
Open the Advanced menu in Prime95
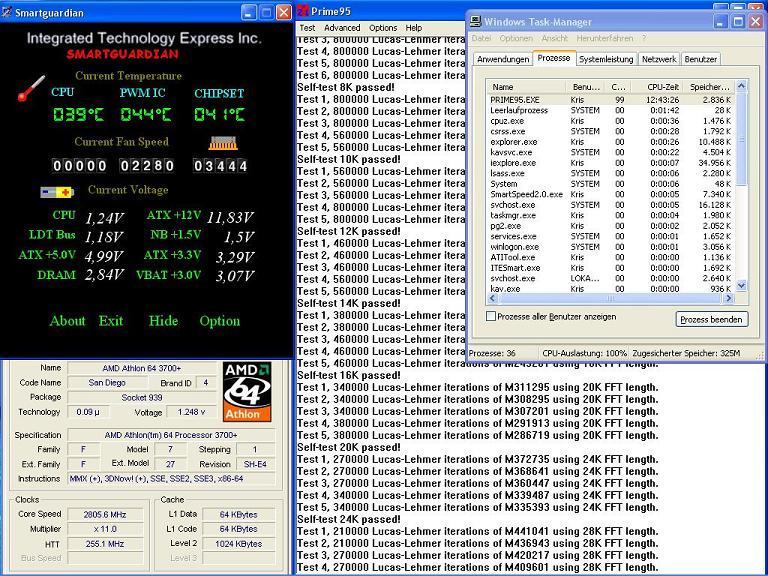point(342,28)
